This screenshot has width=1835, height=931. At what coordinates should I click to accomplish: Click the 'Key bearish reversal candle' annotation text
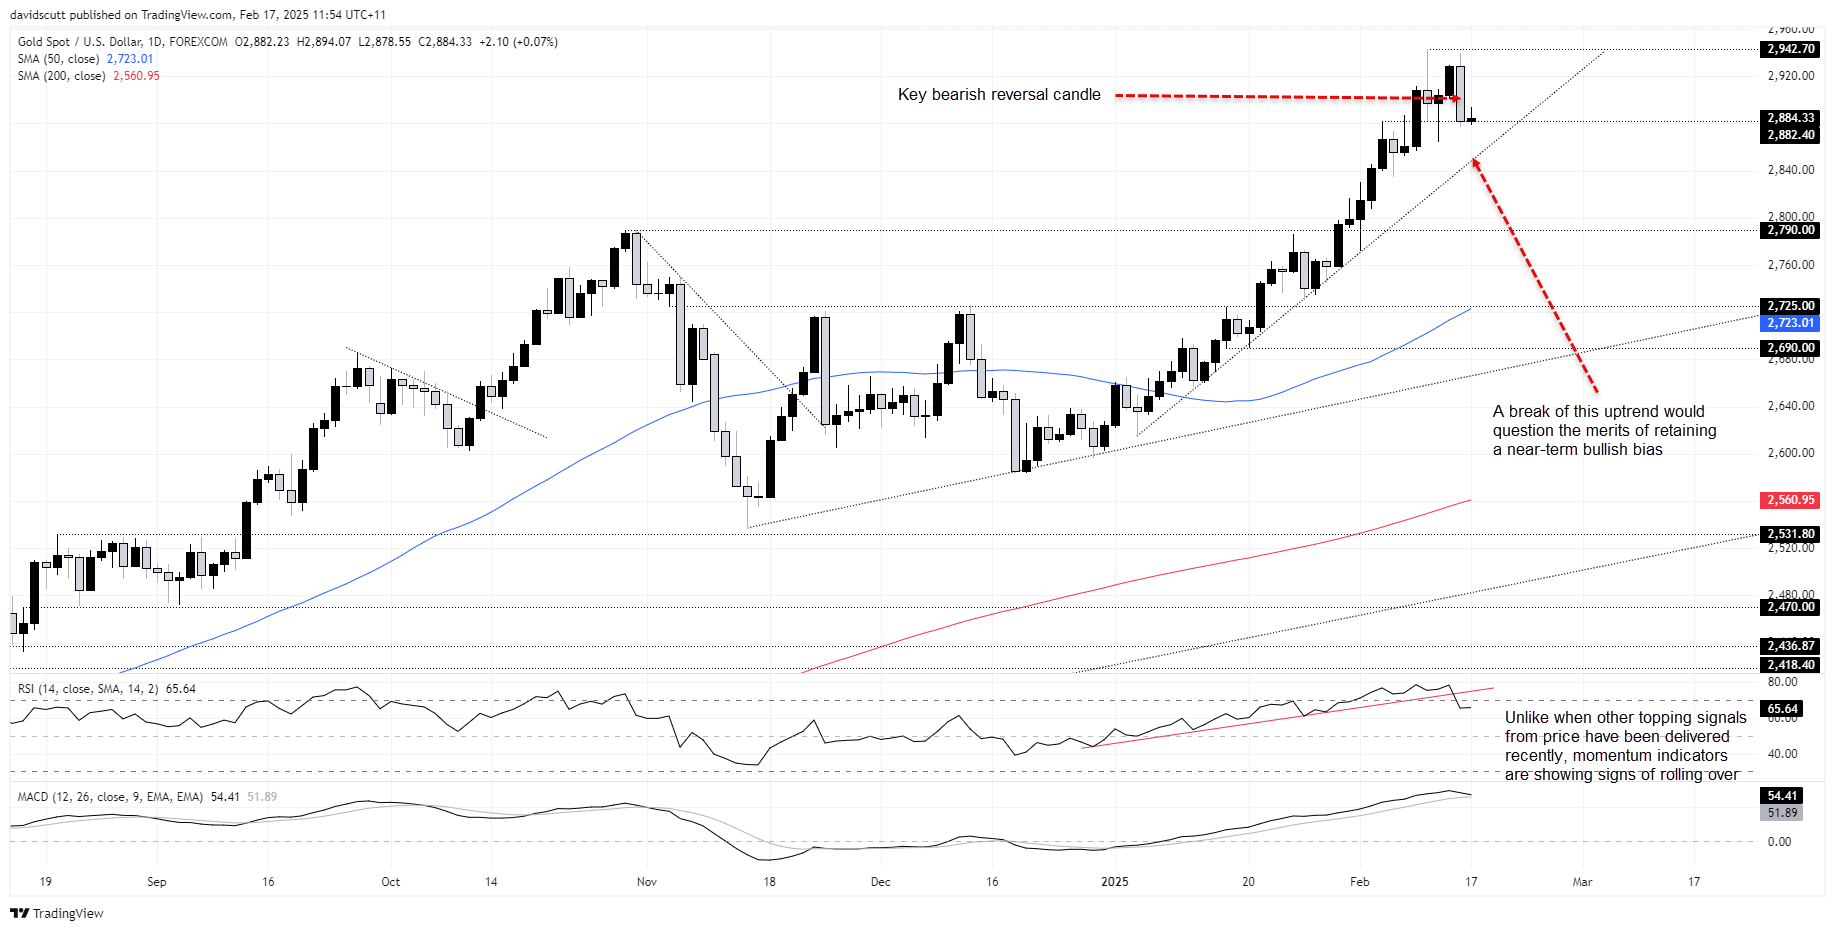999,95
